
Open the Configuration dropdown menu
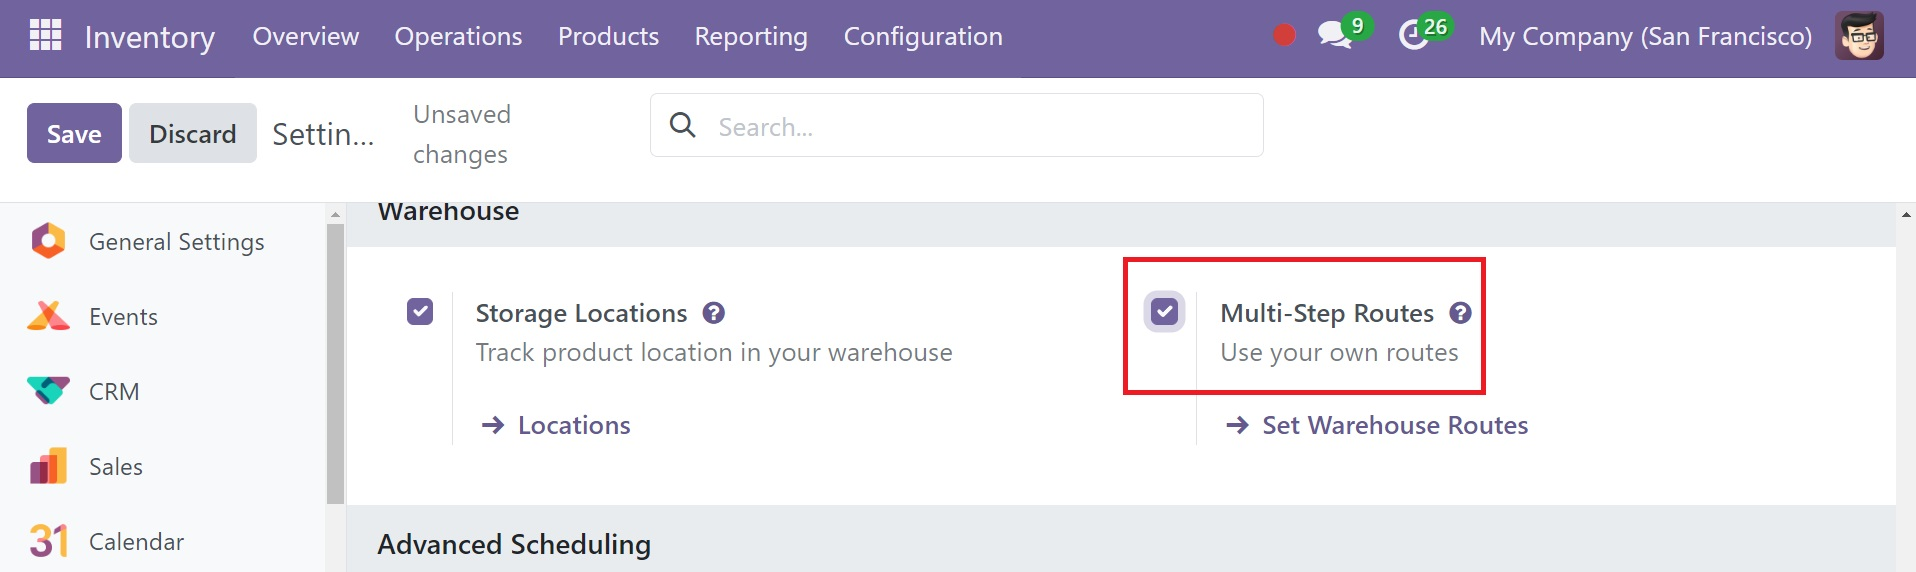point(922,36)
